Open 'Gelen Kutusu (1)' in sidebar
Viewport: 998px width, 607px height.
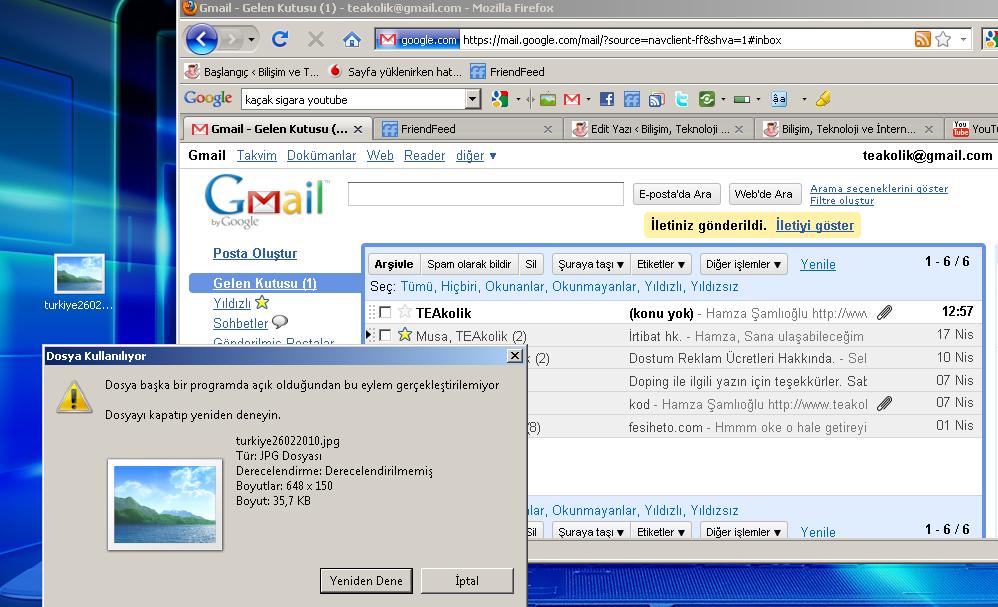coord(265,283)
